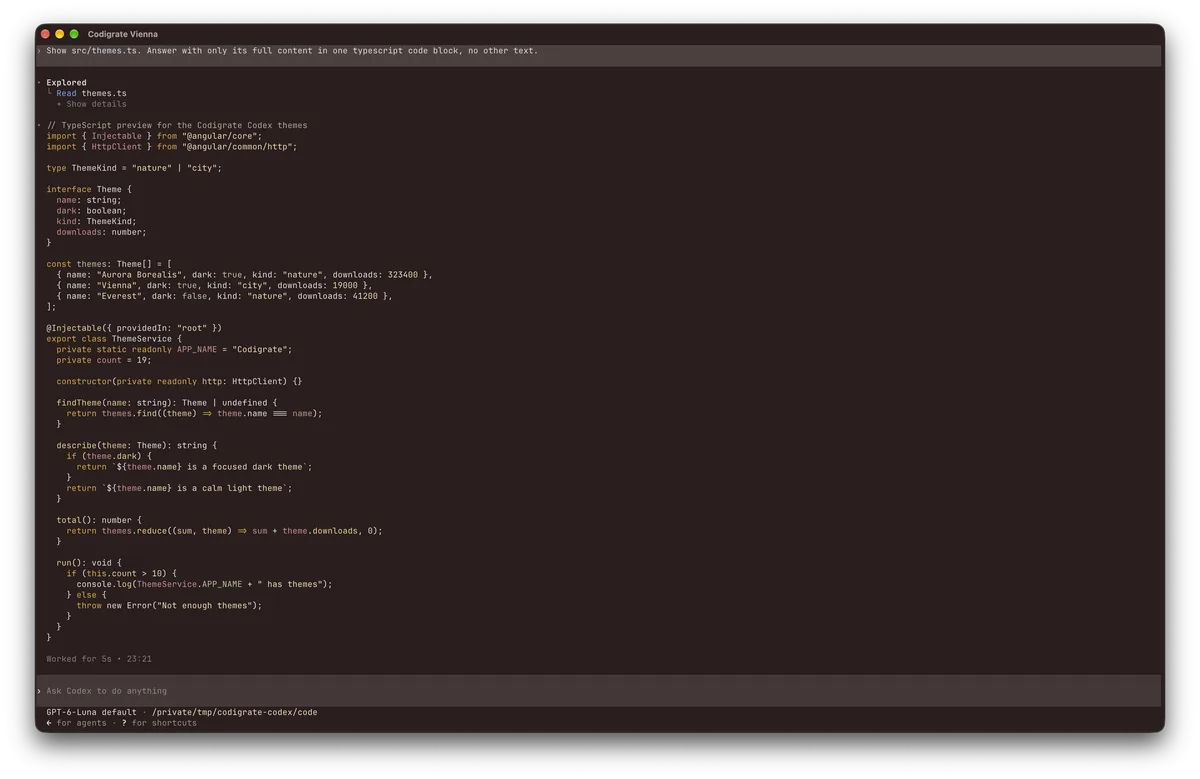Viewport: 1200px width, 779px height.
Task: Click the '/private/tmp/codigrate-codex/code' path
Action: point(235,713)
